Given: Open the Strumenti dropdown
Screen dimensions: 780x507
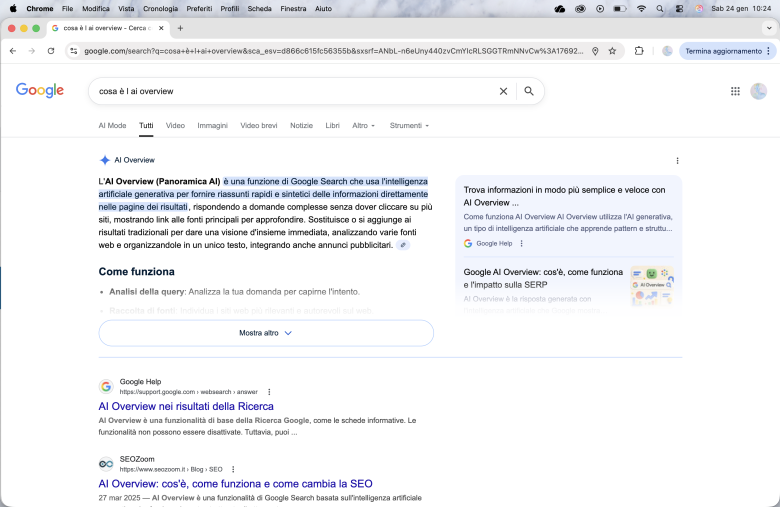Looking at the screenshot, I should 409,126.
